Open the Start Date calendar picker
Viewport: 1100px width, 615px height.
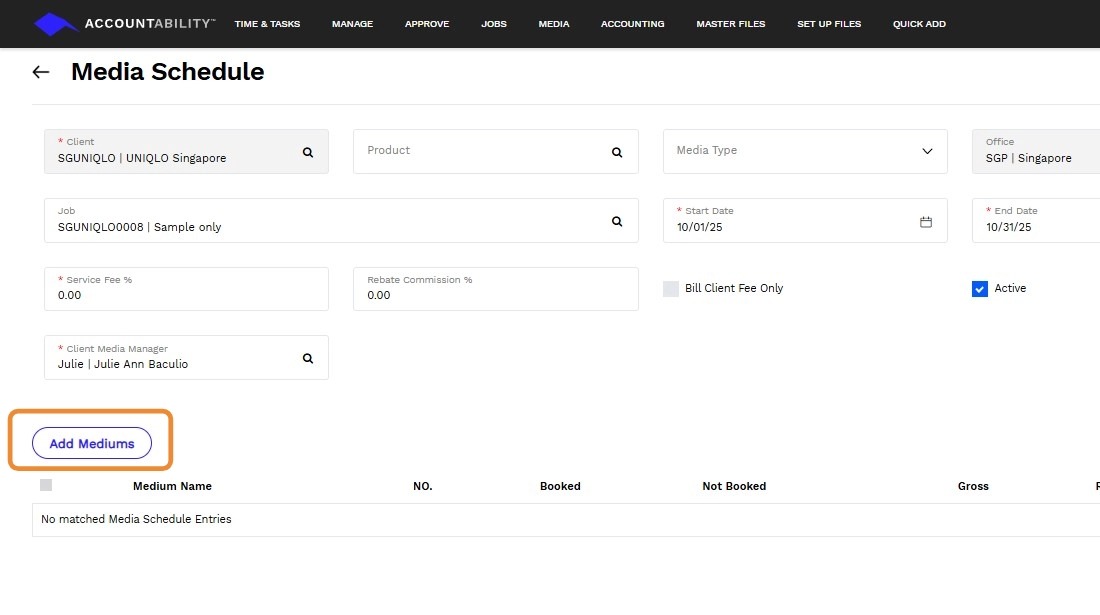point(926,221)
